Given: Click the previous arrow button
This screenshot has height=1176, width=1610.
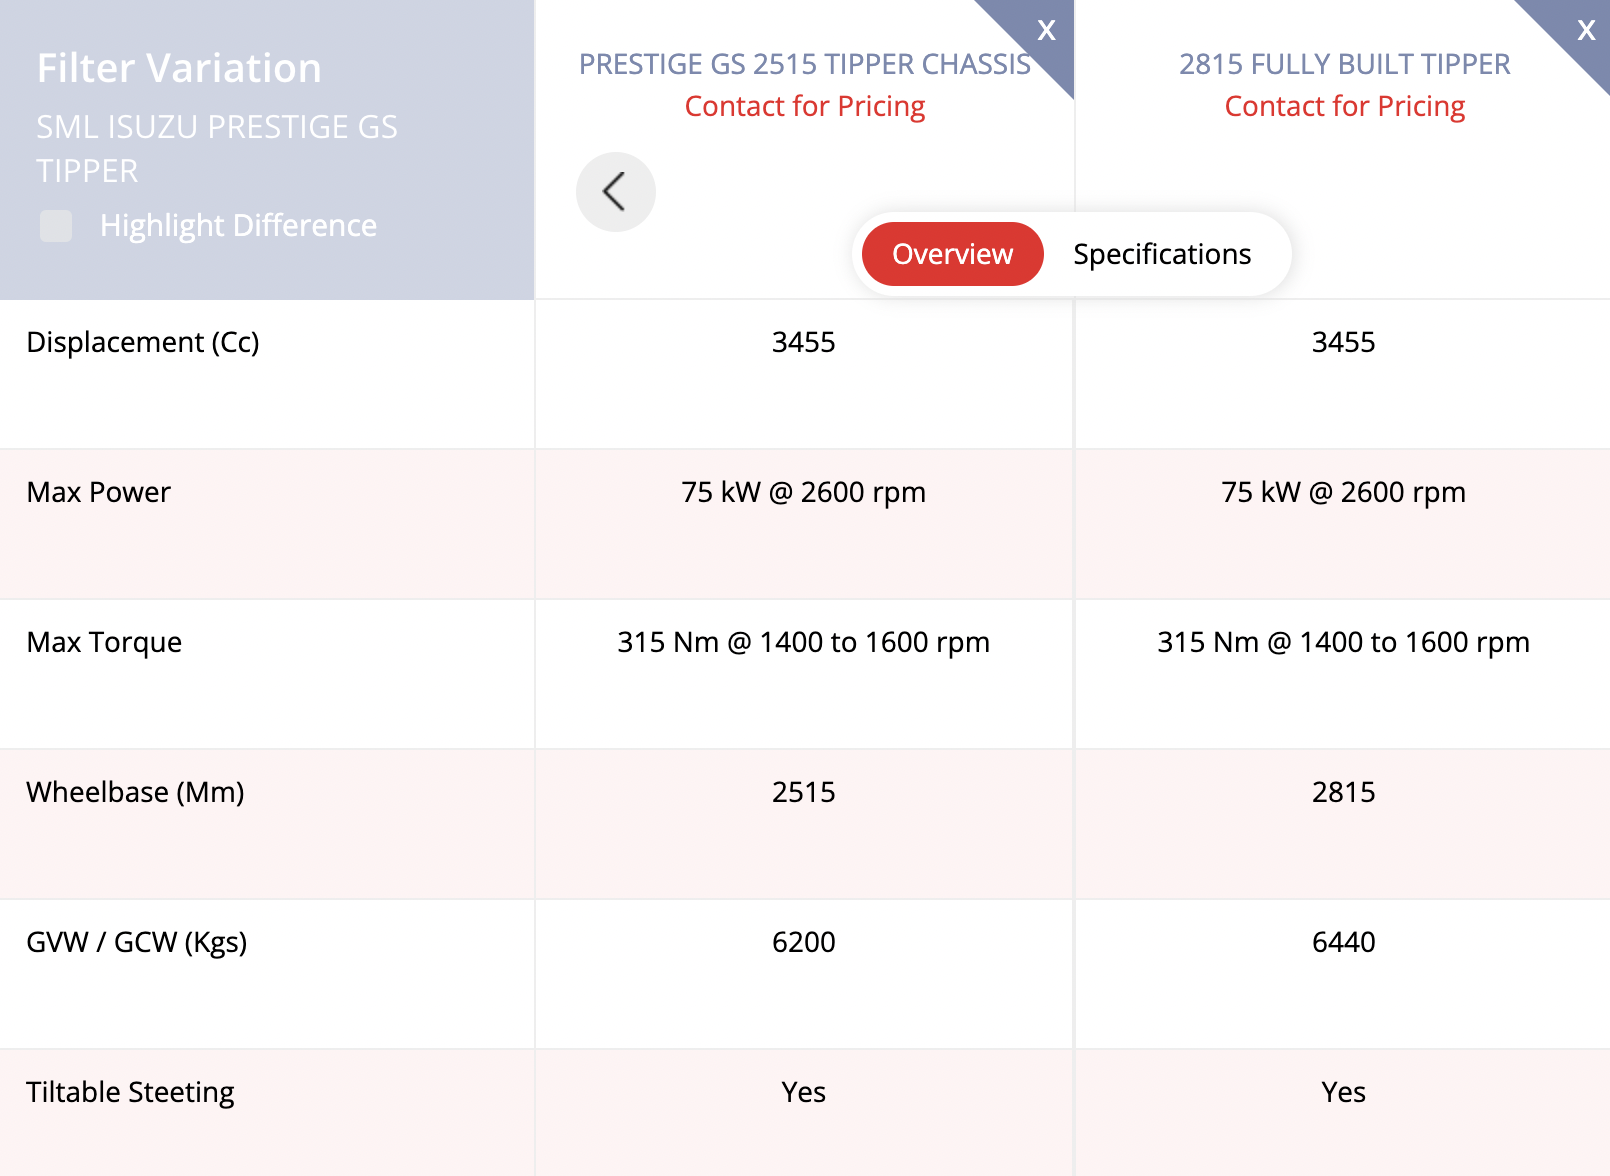Looking at the screenshot, I should click(x=616, y=192).
